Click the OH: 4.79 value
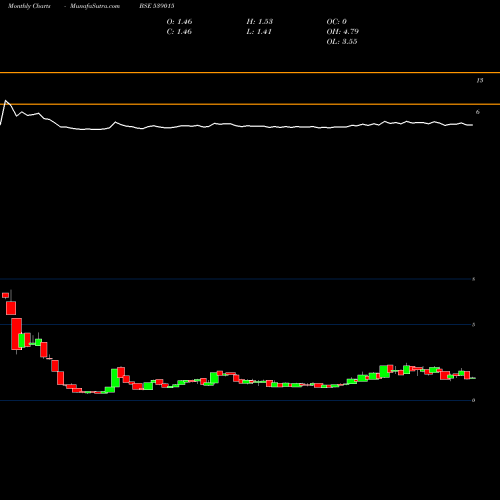Image resolution: width=500 pixels, height=500 pixels. (x=343, y=32)
